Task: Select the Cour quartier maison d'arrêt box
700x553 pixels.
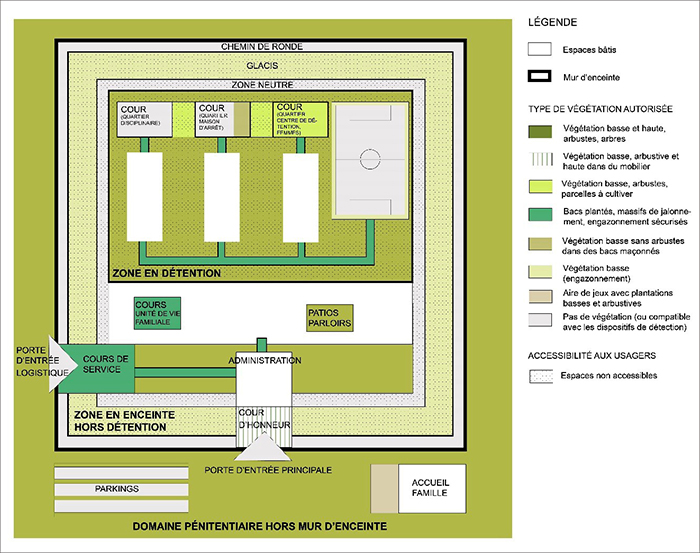Action: tap(220, 118)
